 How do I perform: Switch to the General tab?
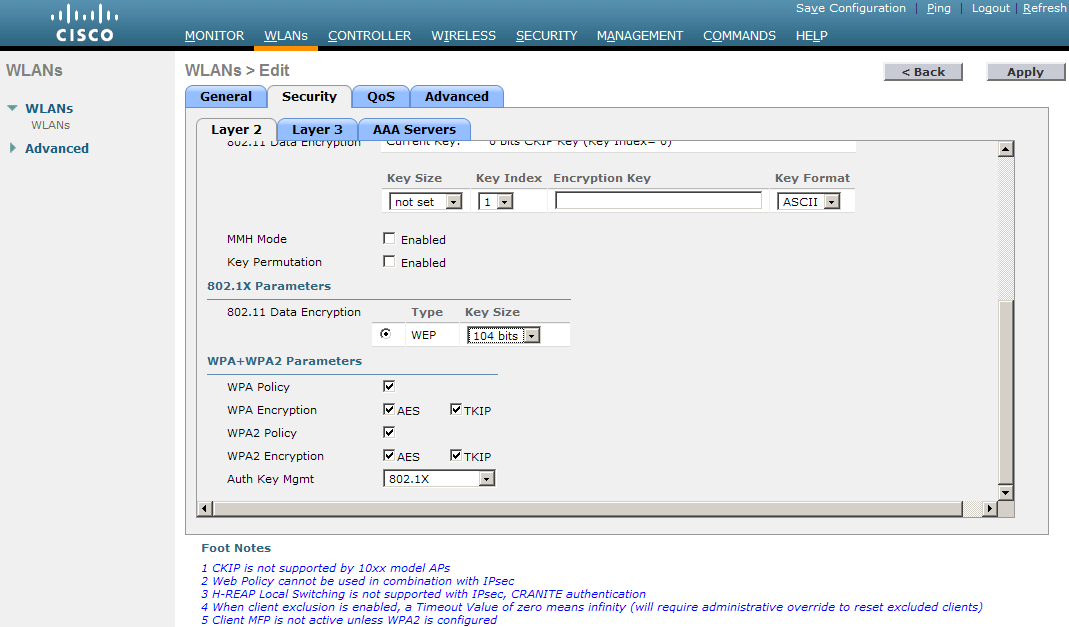pyautogui.click(x=226, y=97)
